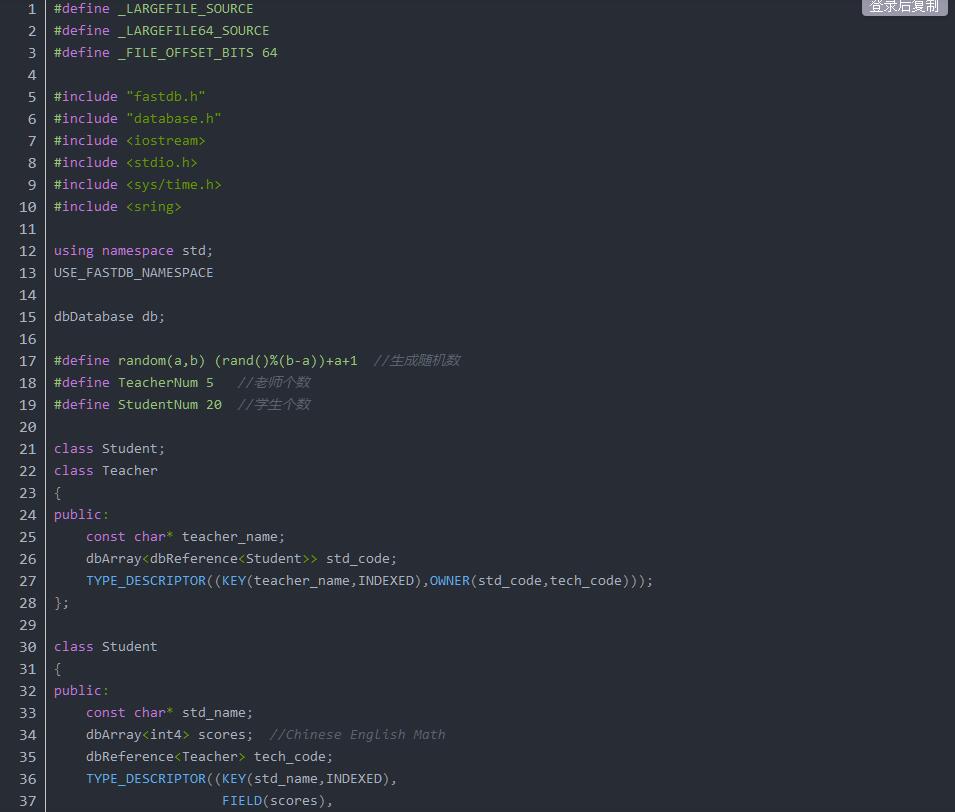Click line number 17 in the gutter

click(x=28, y=361)
